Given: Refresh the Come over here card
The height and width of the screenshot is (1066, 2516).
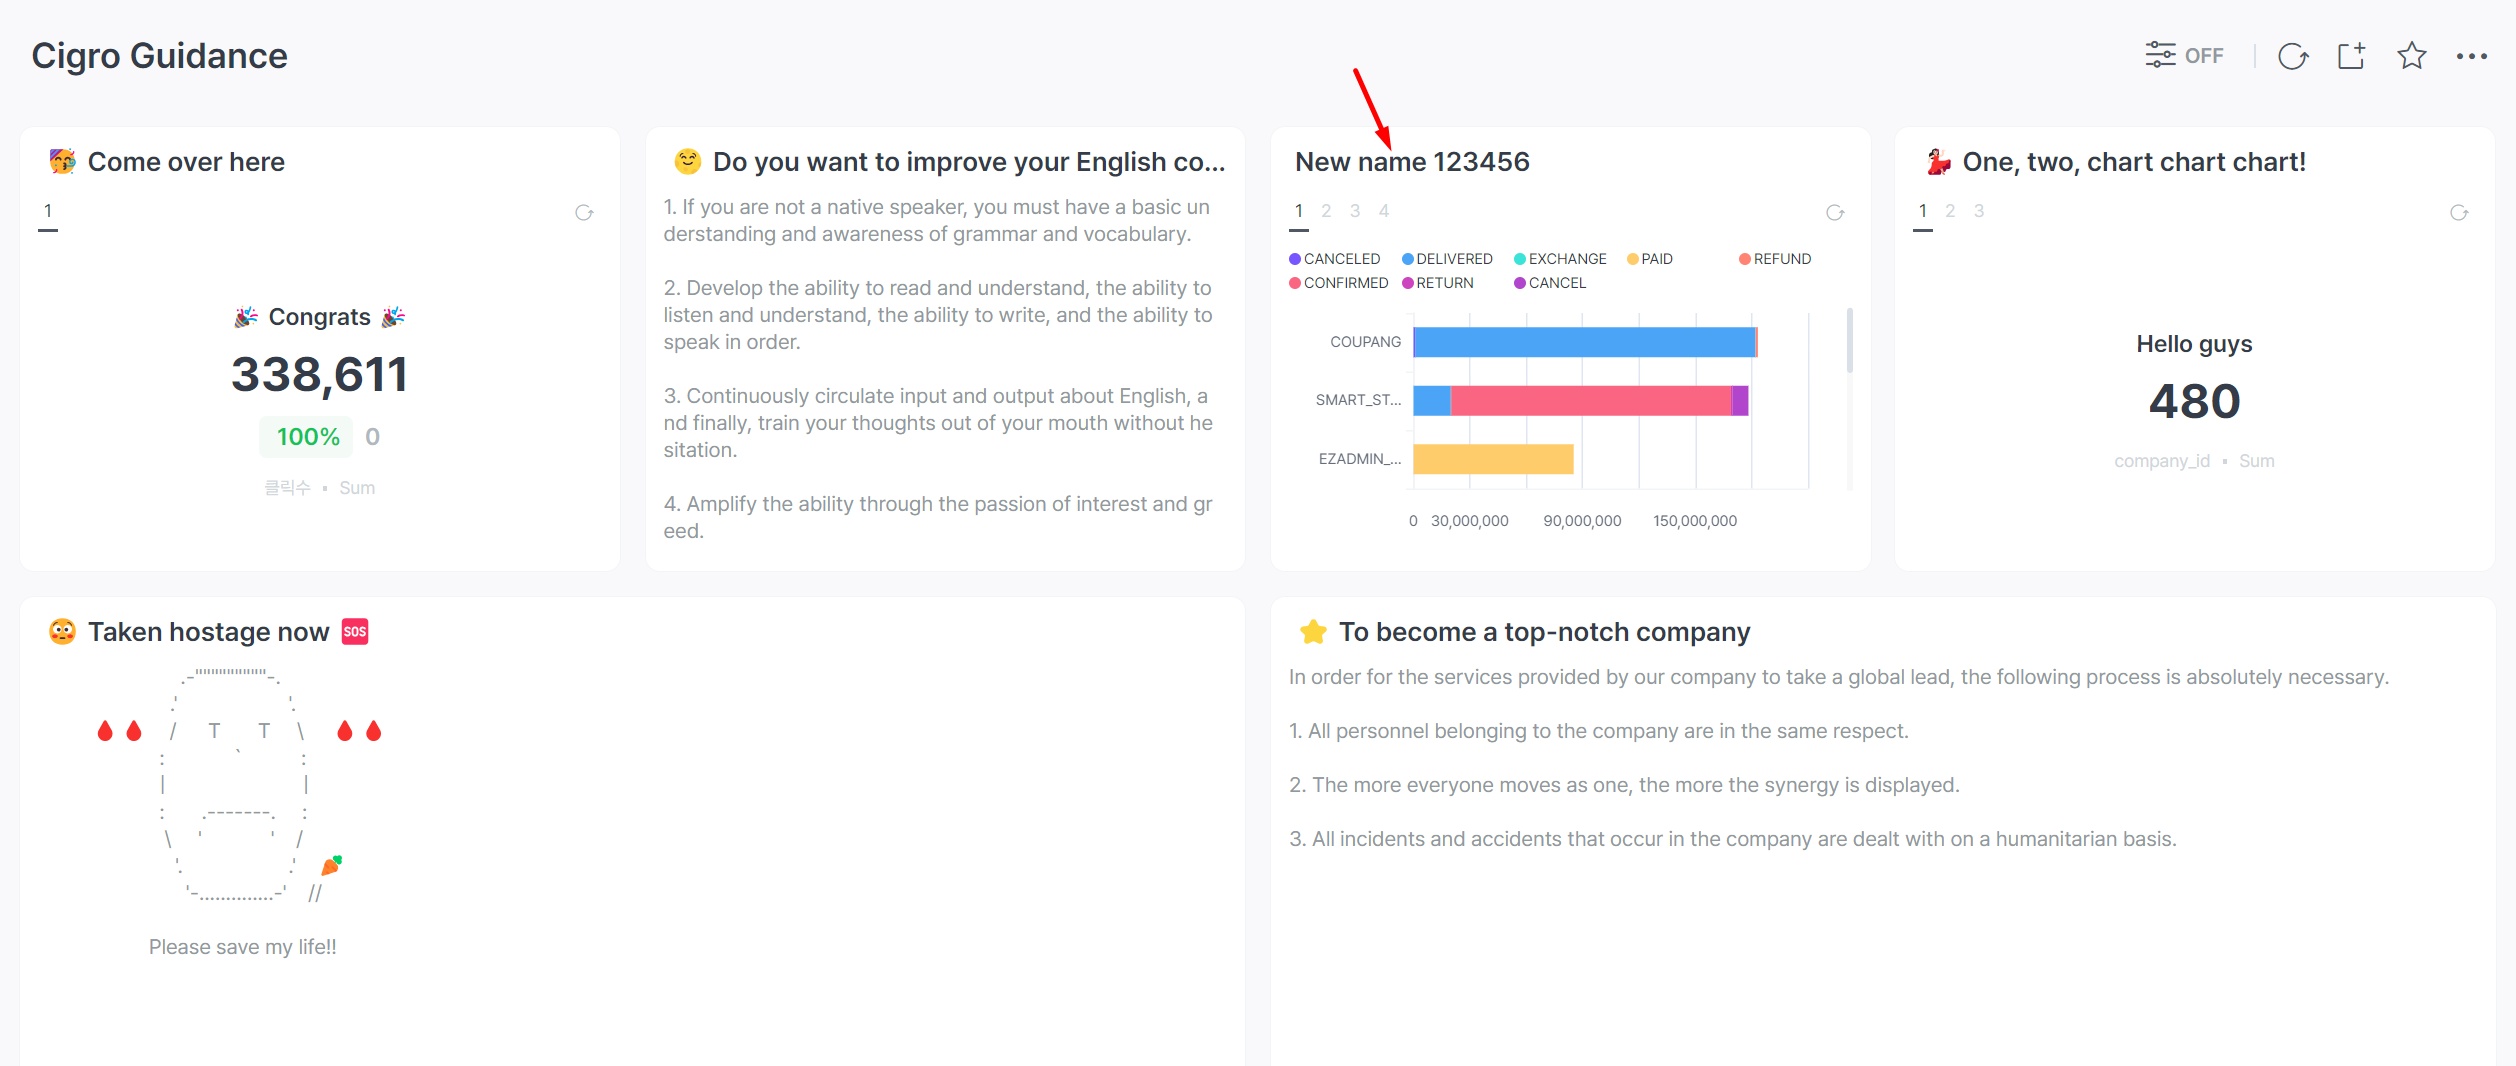Looking at the screenshot, I should [x=584, y=213].
